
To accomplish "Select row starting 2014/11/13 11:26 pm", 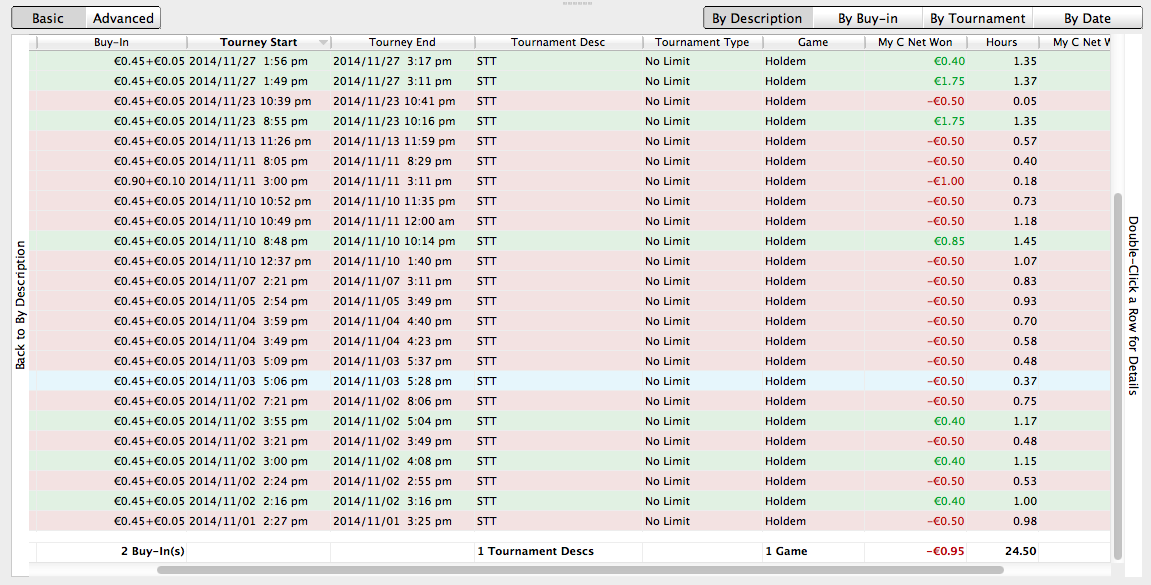I will click(570, 141).
